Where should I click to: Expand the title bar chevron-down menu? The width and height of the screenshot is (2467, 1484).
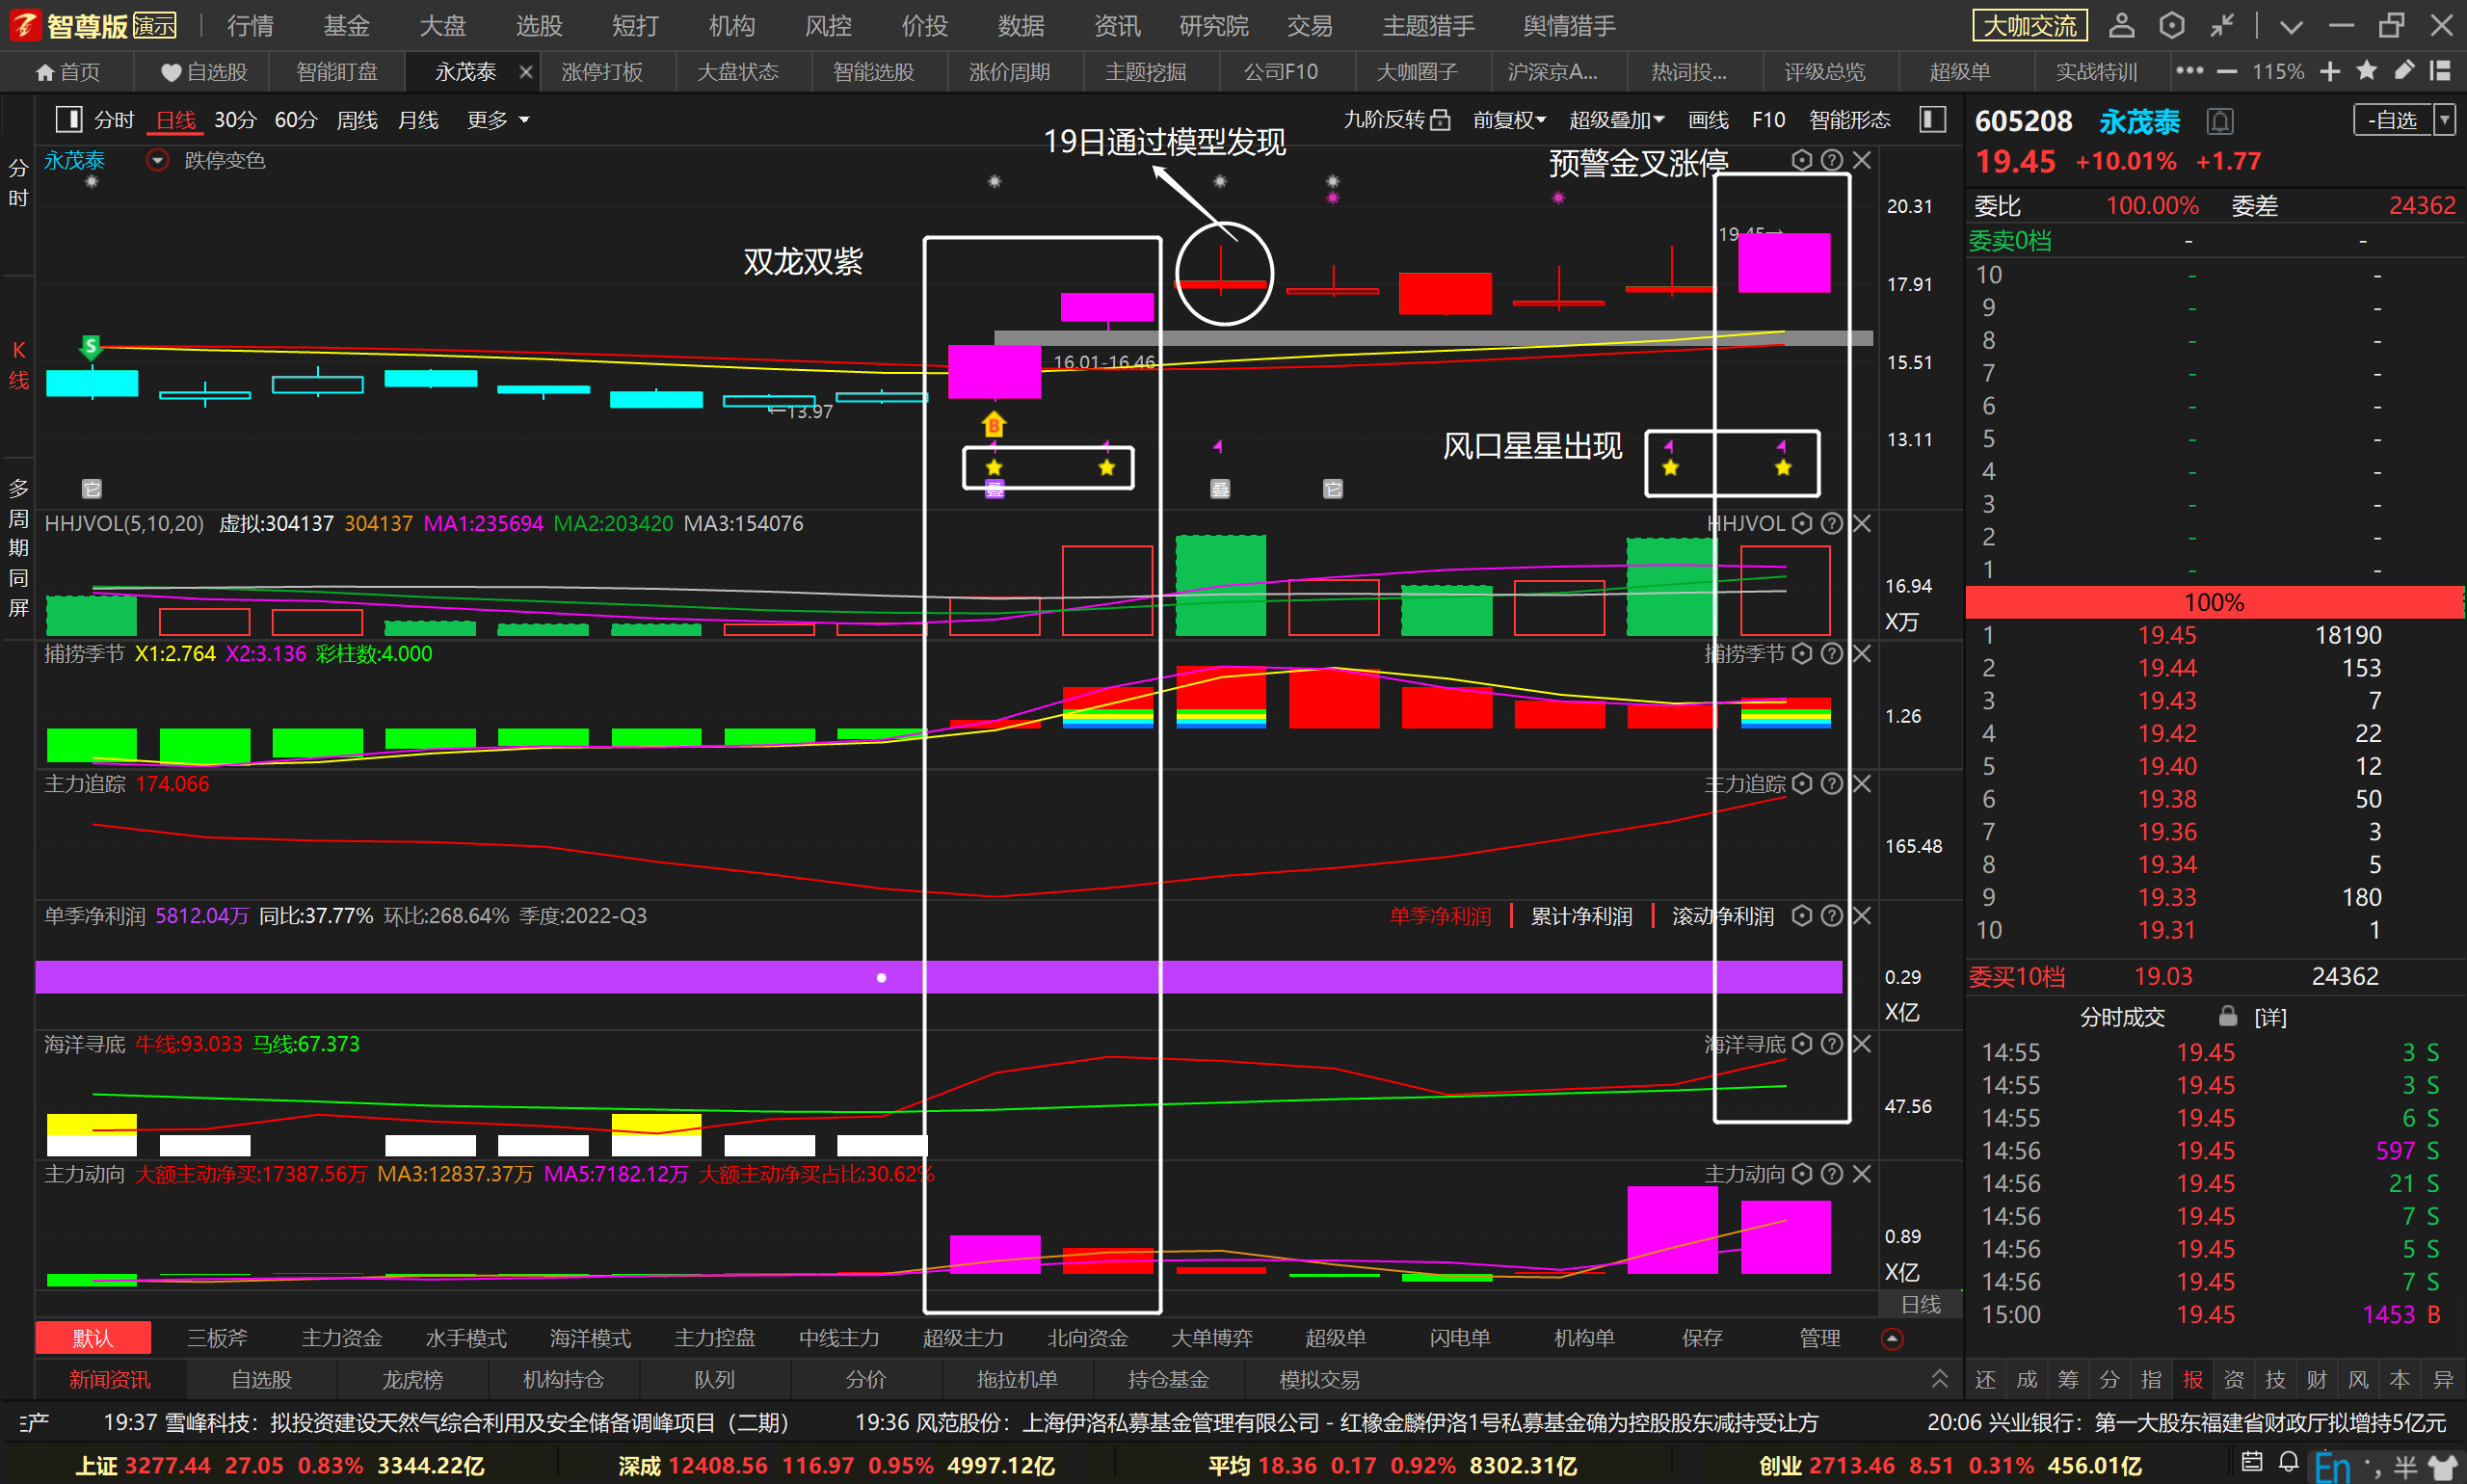click(2291, 25)
